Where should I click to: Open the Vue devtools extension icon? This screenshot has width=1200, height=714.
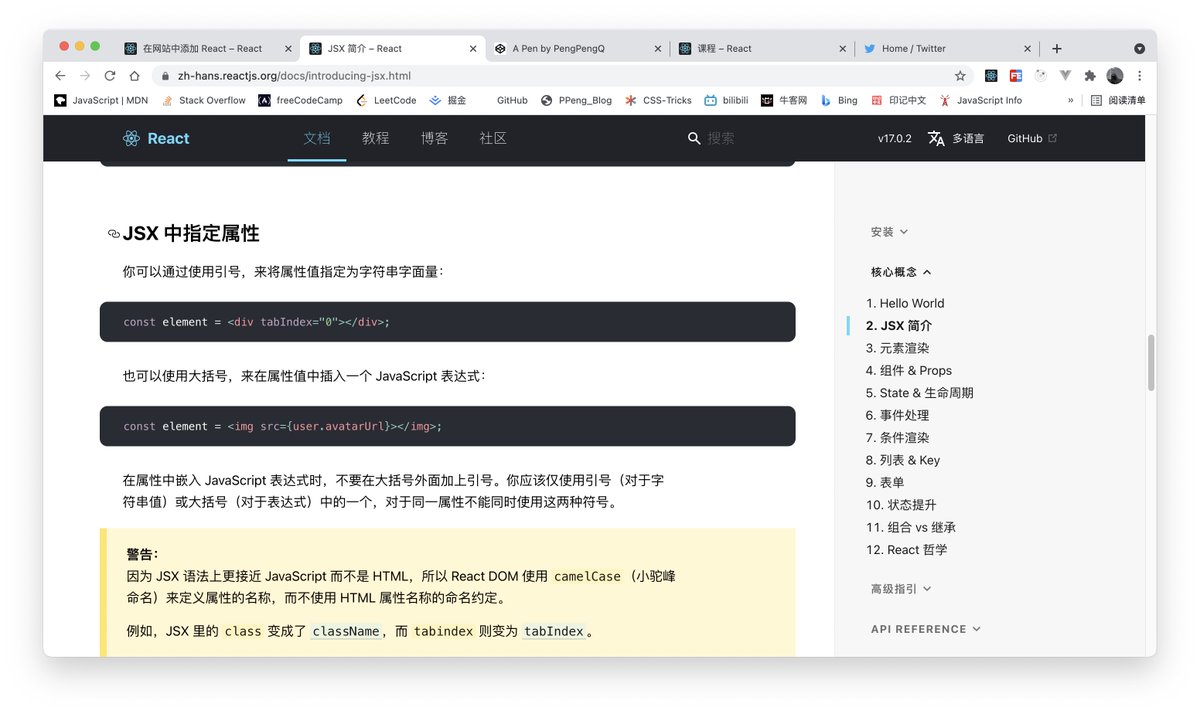[x=1065, y=75]
